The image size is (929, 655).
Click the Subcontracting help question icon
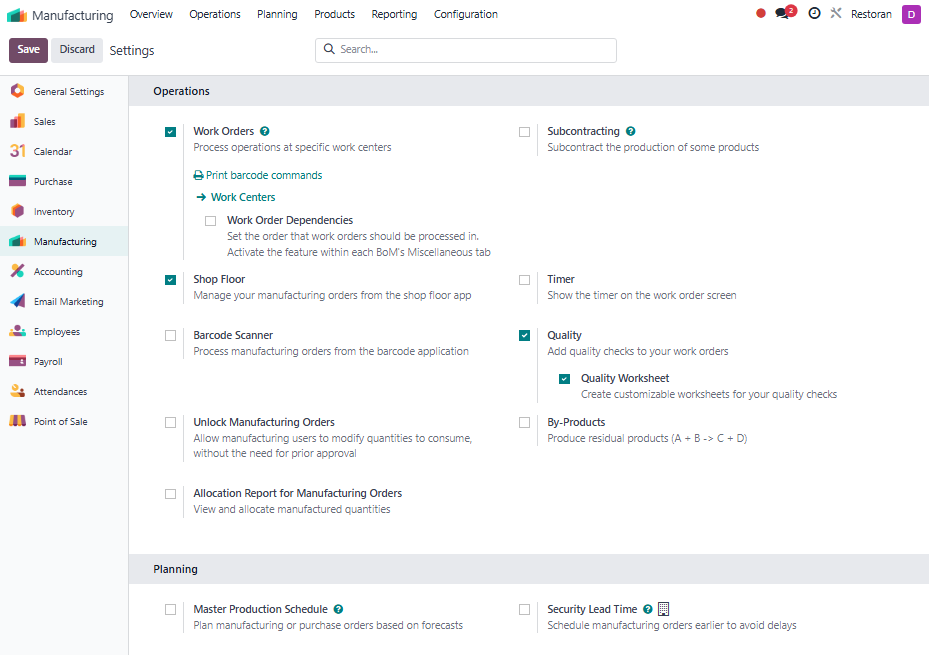point(630,131)
